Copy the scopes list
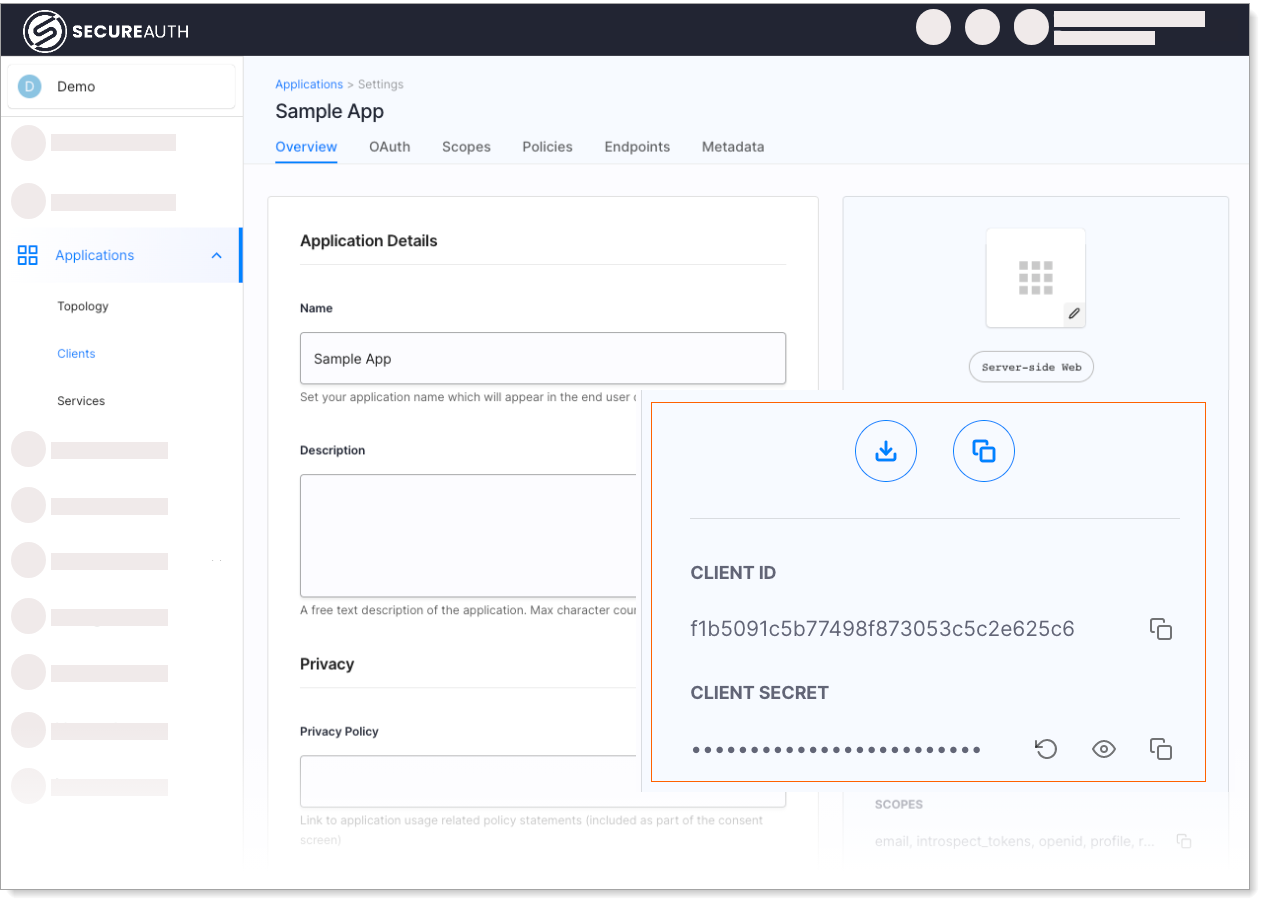This screenshot has height=905, width=1264. click(1183, 841)
